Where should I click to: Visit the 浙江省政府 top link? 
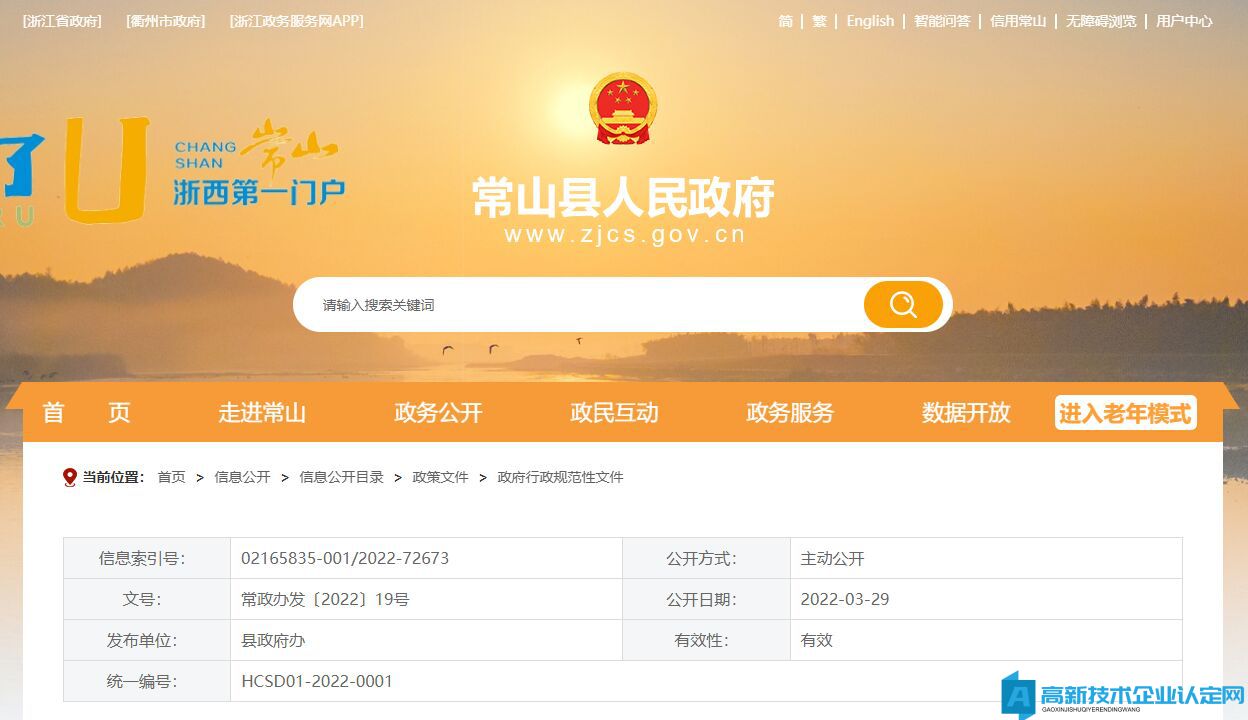tap(62, 21)
